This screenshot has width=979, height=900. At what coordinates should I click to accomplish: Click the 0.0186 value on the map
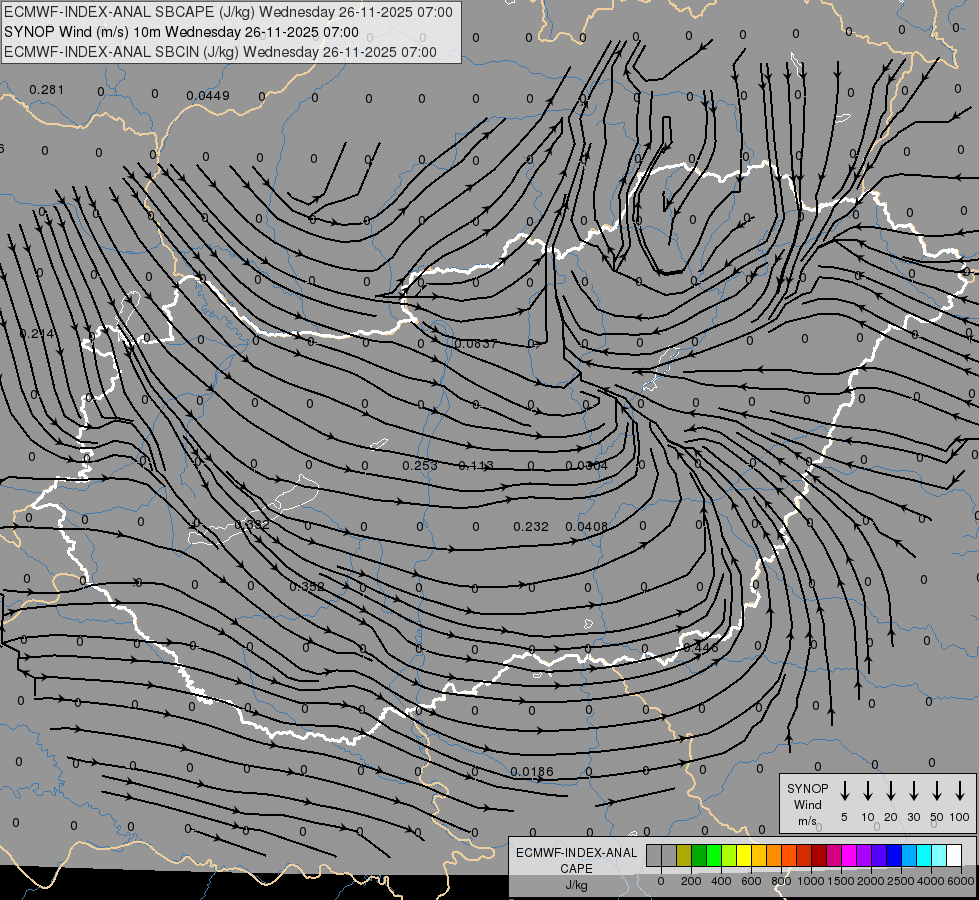pos(532,771)
